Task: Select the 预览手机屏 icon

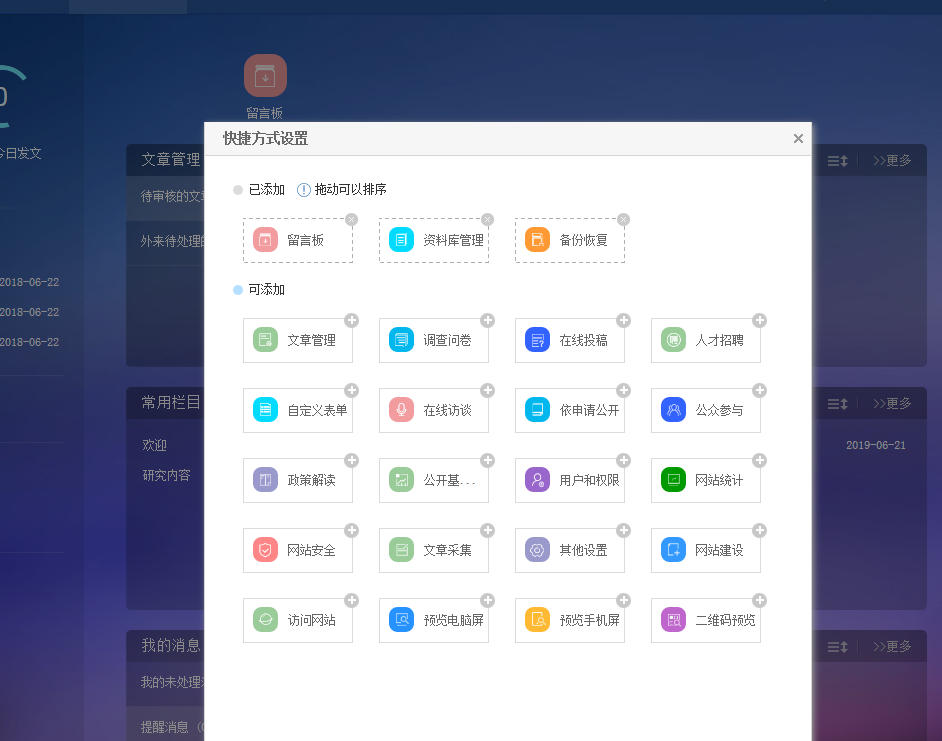Action: pyautogui.click(x=537, y=620)
